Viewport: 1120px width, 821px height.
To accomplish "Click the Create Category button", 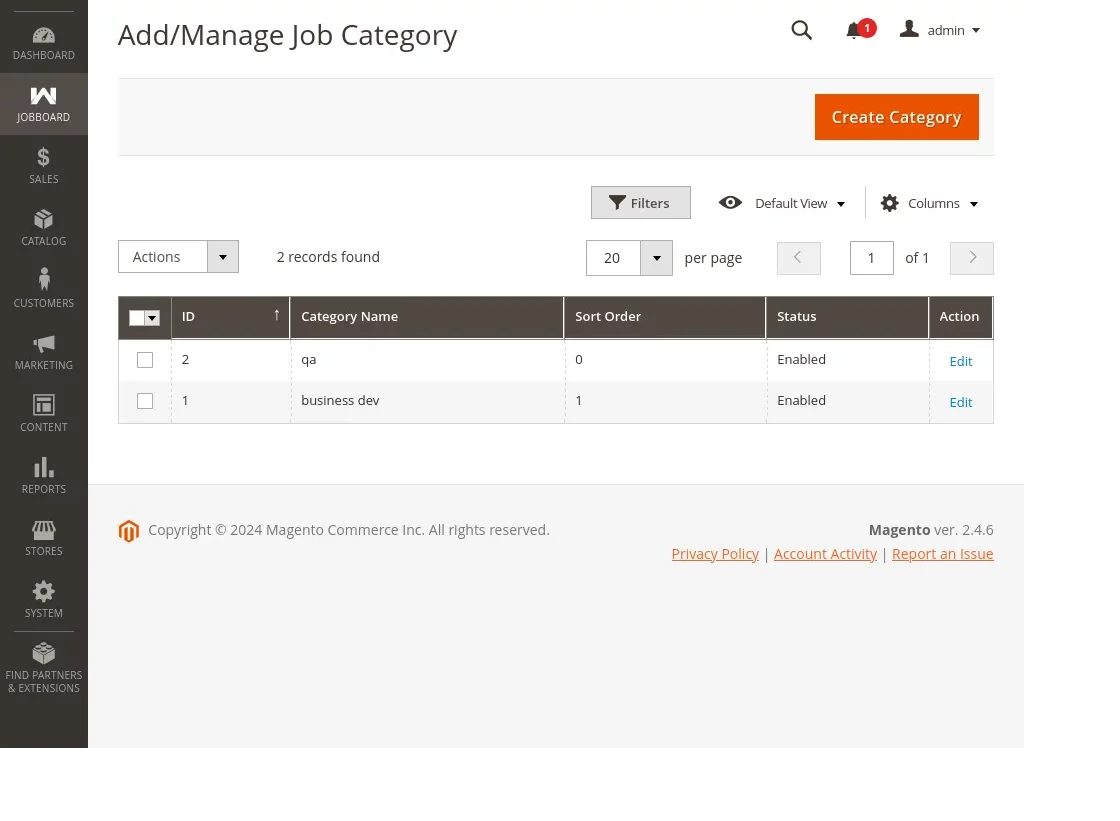I will [x=896, y=117].
